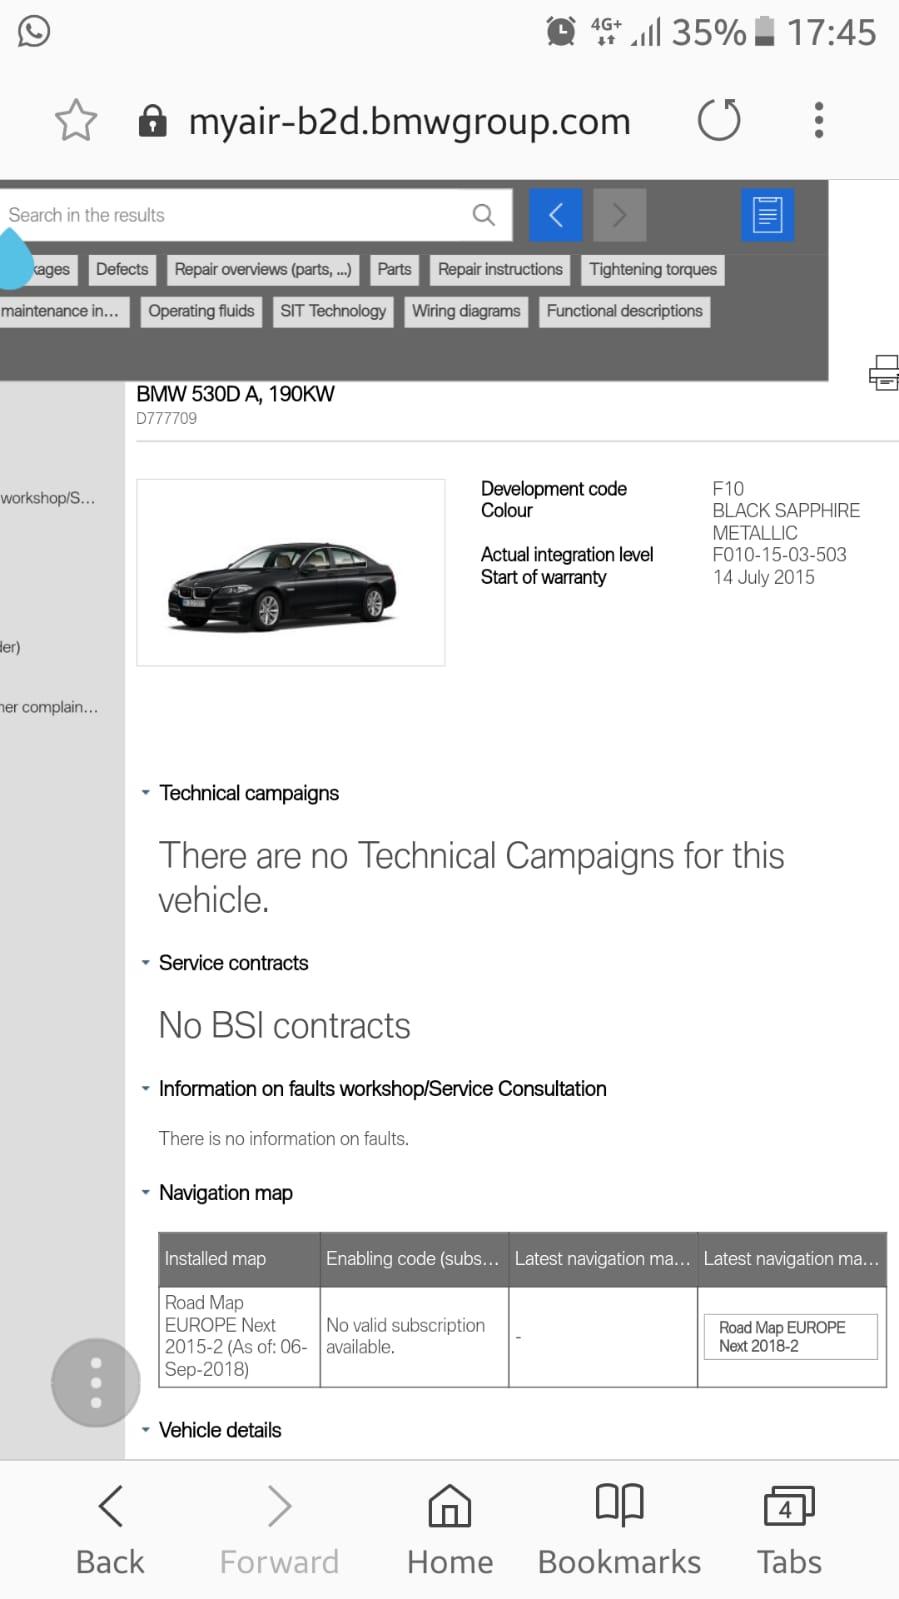Open Tightening torques tab
Screen dimensions: 899x1599
coord(653,270)
